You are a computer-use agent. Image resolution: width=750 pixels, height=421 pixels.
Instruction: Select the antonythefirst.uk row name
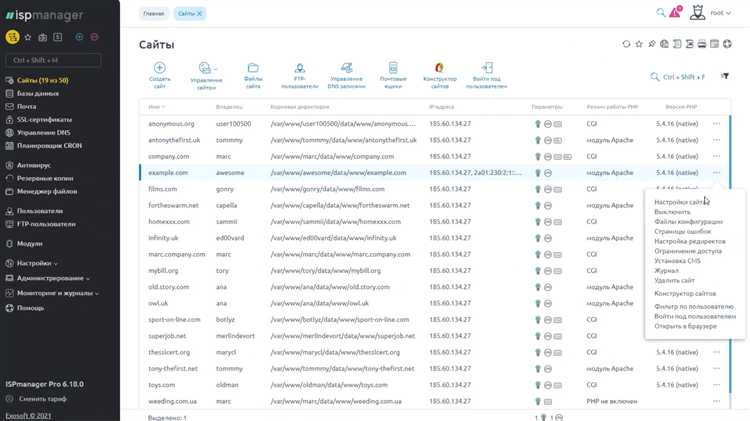(174, 140)
